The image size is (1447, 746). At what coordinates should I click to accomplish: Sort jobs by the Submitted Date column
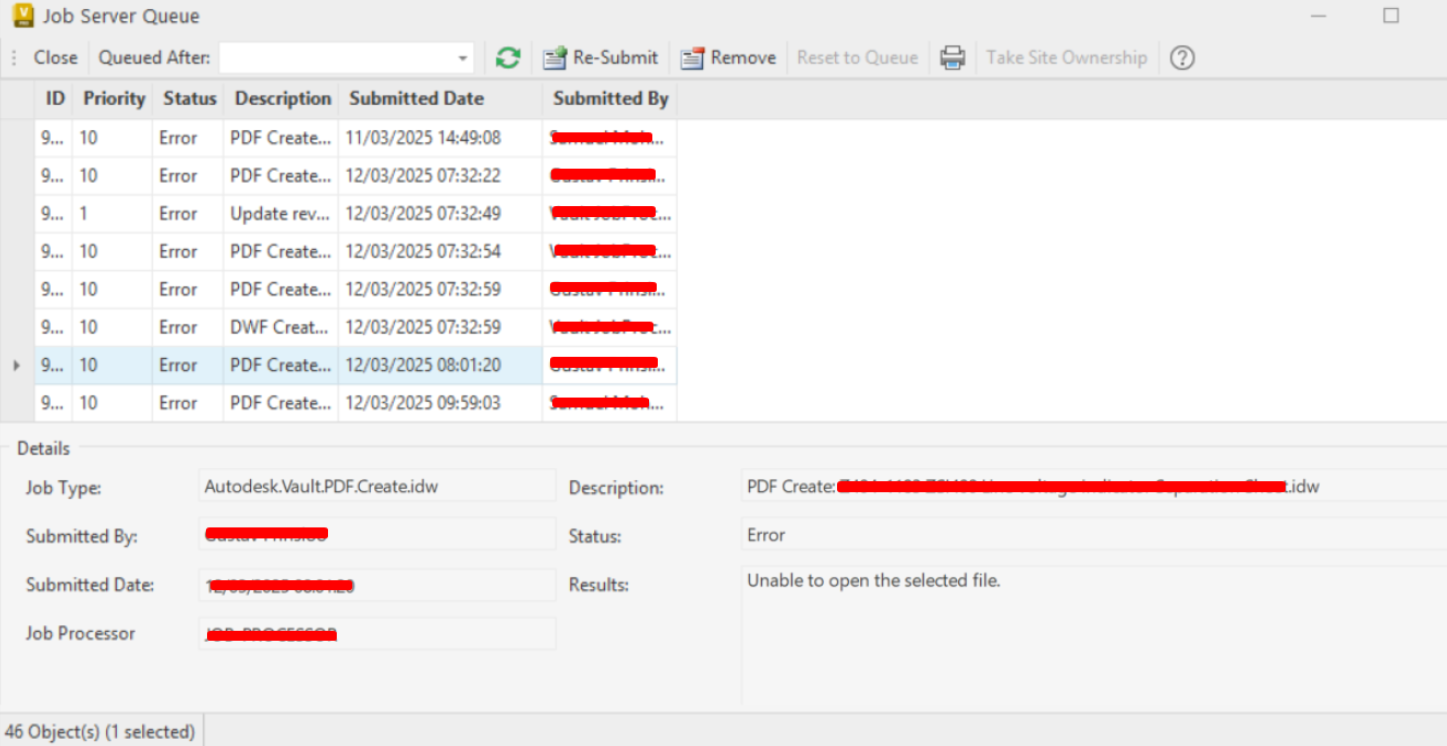(x=416, y=98)
